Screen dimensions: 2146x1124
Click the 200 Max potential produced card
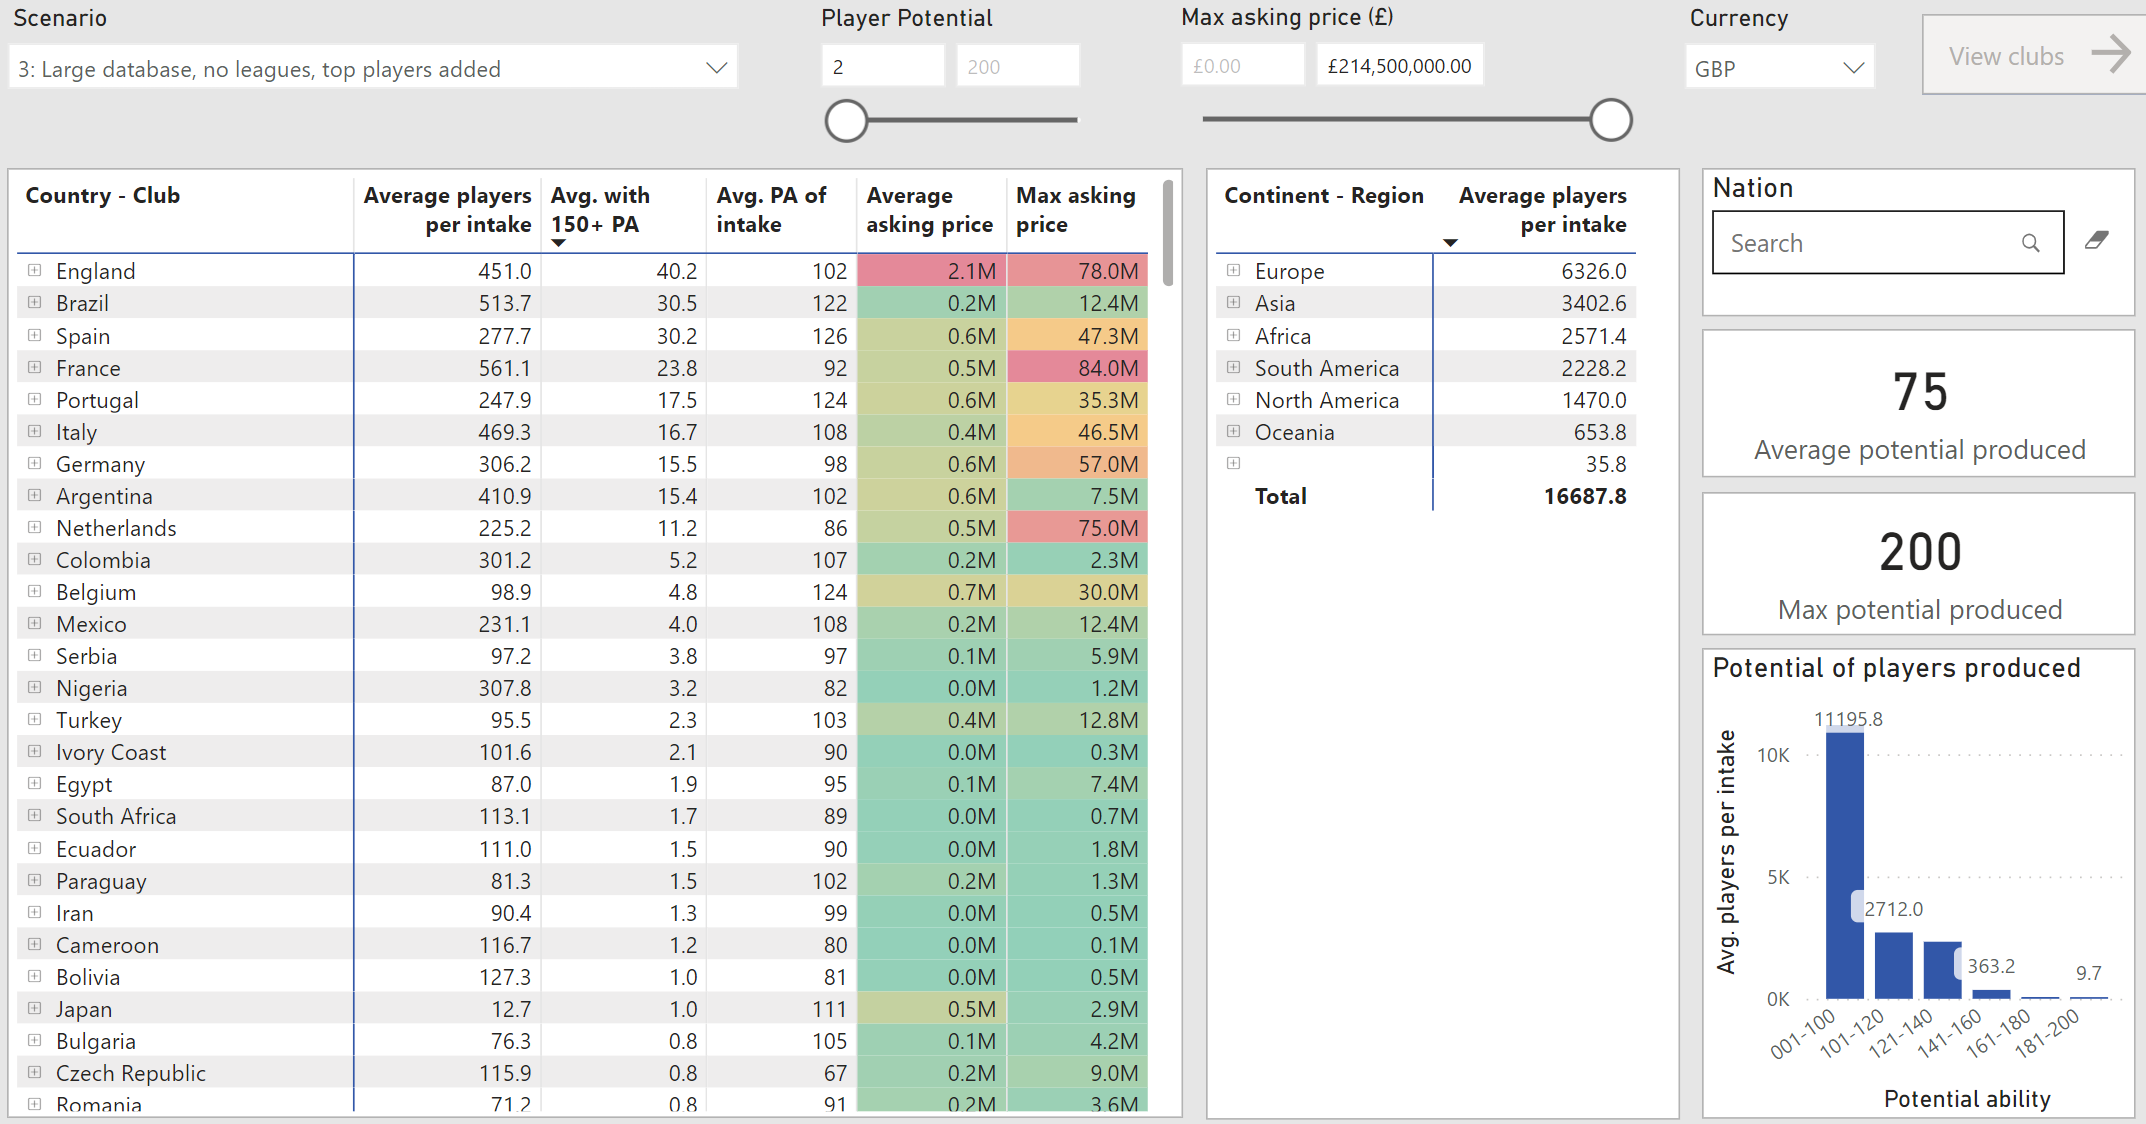pos(1919,564)
